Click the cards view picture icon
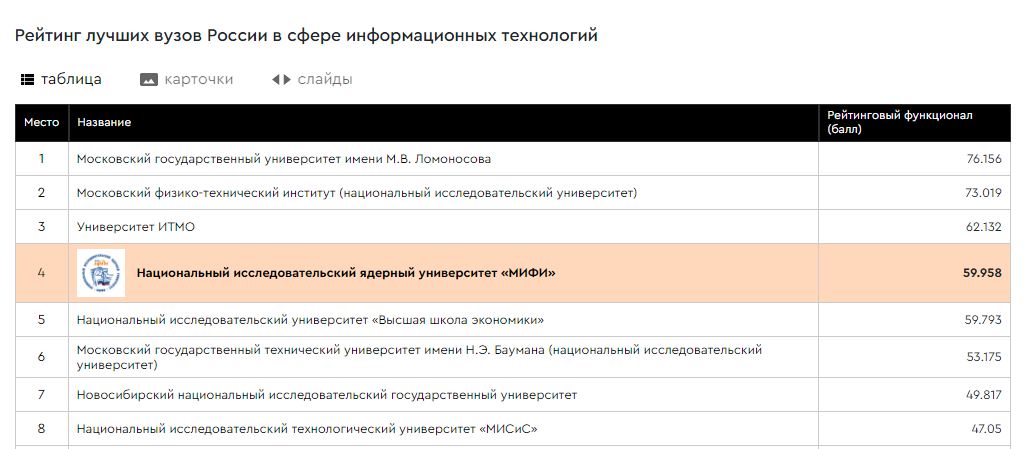 149,80
